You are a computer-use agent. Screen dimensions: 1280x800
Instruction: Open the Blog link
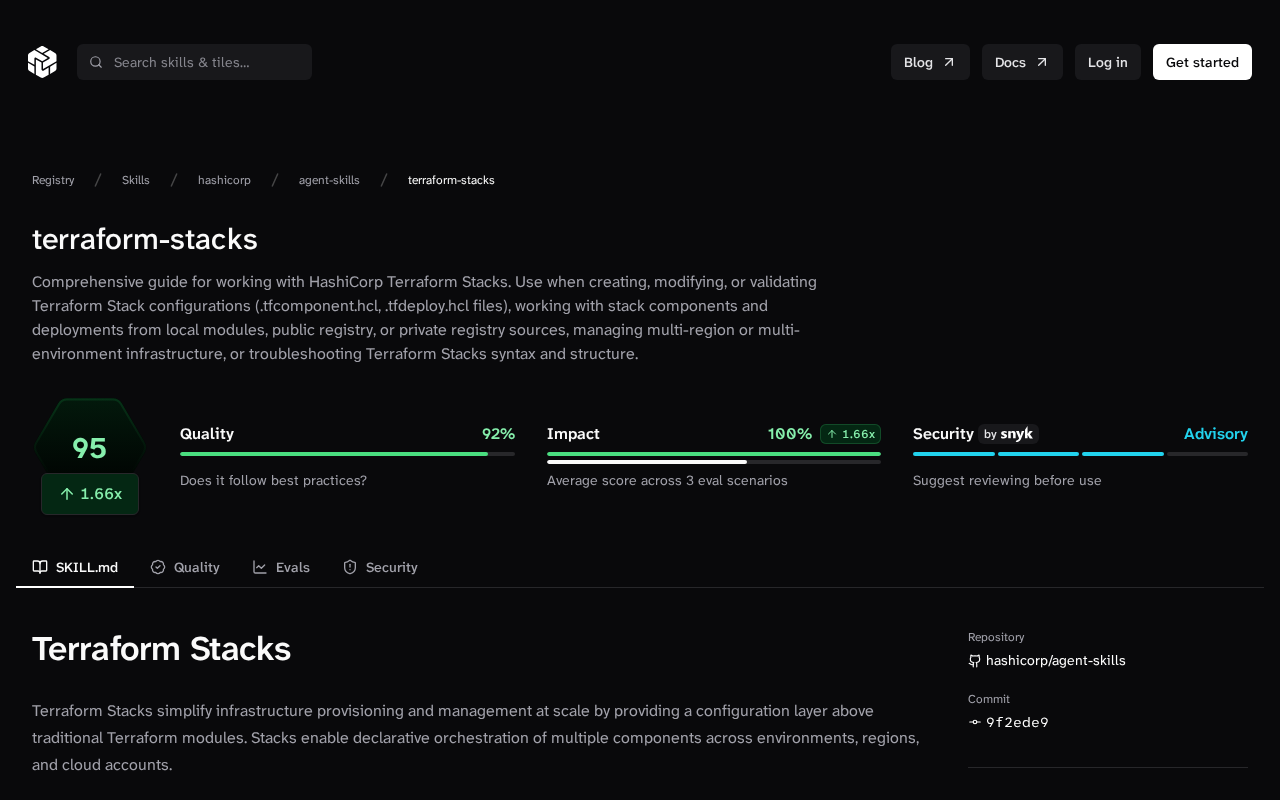(x=930, y=62)
